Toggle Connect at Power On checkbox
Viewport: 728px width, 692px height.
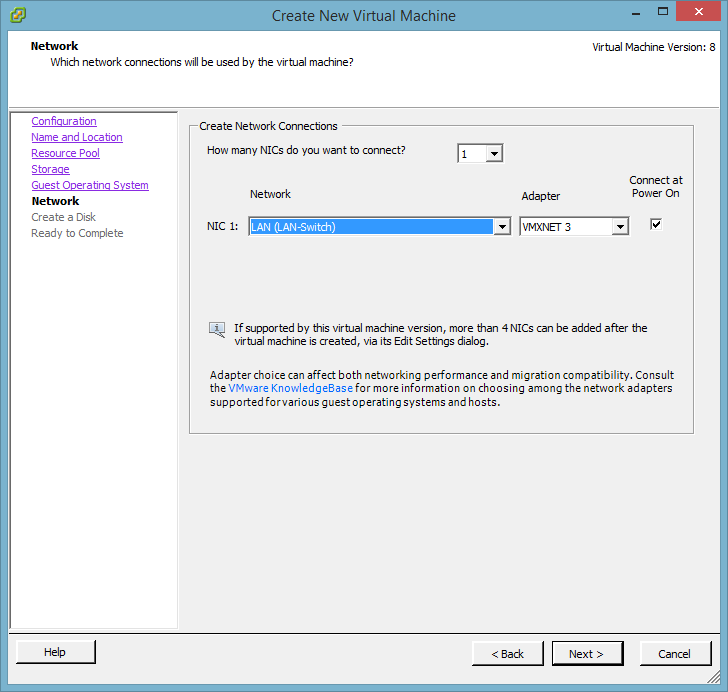click(x=656, y=224)
